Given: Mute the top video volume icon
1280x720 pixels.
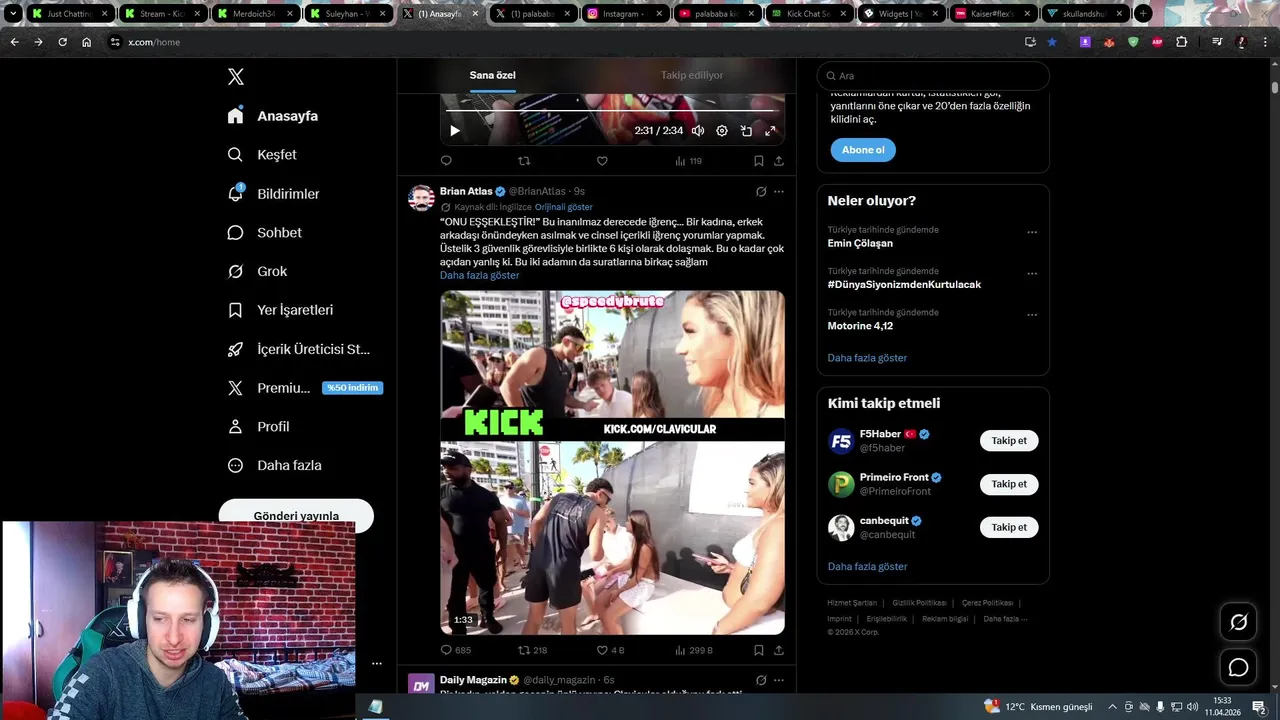Looking at the screenshot, I should [x=698, y=130].
